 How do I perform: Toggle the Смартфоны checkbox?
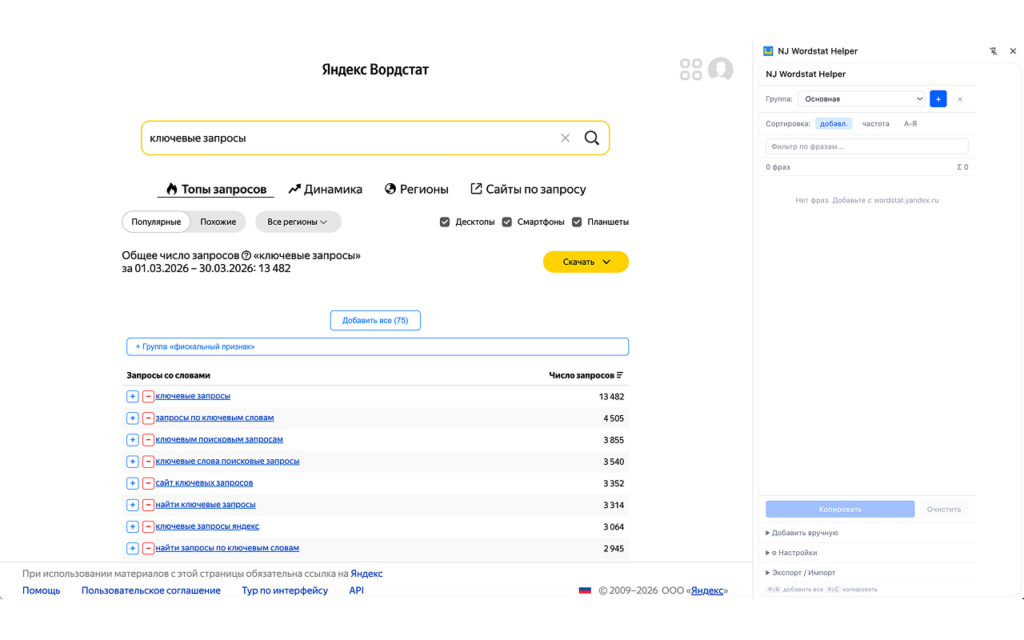pyautogui.click(x=507, y=222)
